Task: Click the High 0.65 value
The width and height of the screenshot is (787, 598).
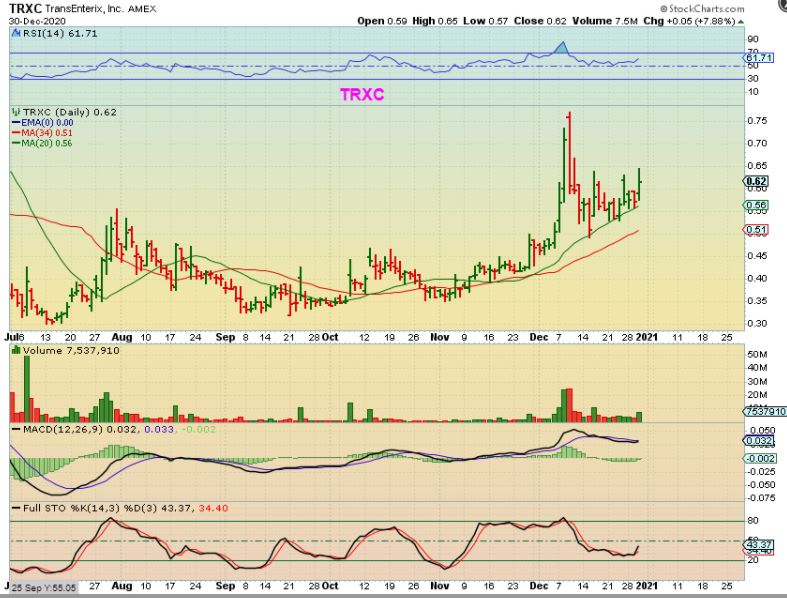Action: click(x=435, y=21)
